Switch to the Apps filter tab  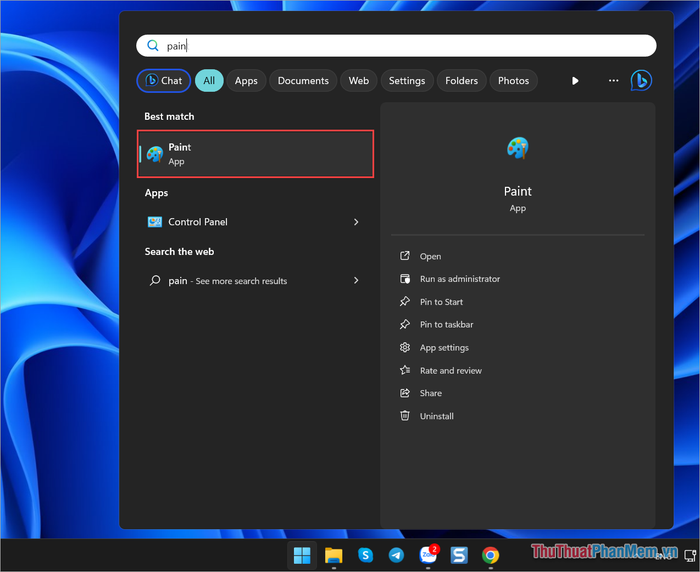tap(246, 81)
